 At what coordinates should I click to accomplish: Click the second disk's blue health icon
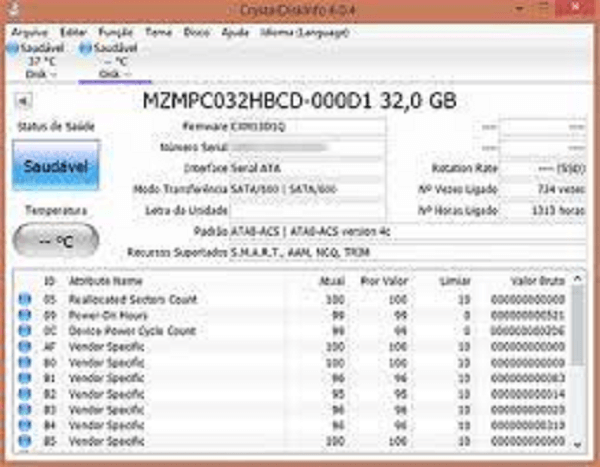pyautogui.click(x=85, y=48)
